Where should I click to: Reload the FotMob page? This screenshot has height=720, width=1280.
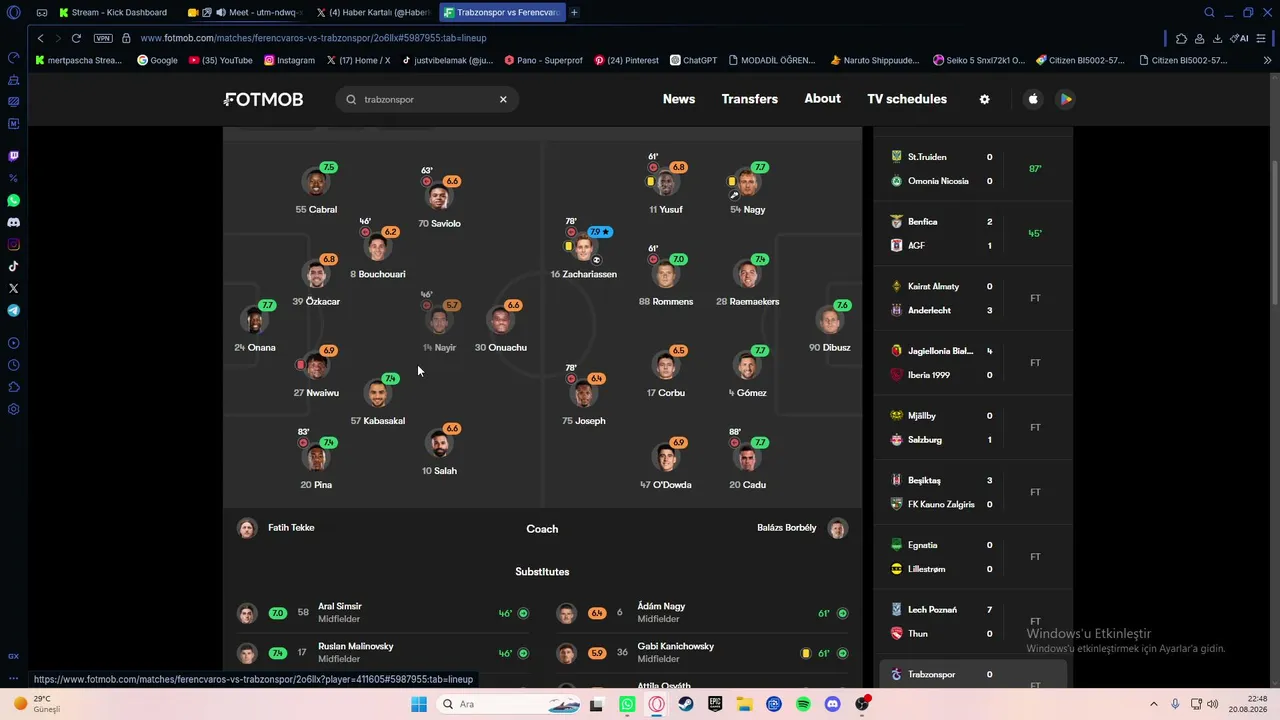tap(76, 38)
